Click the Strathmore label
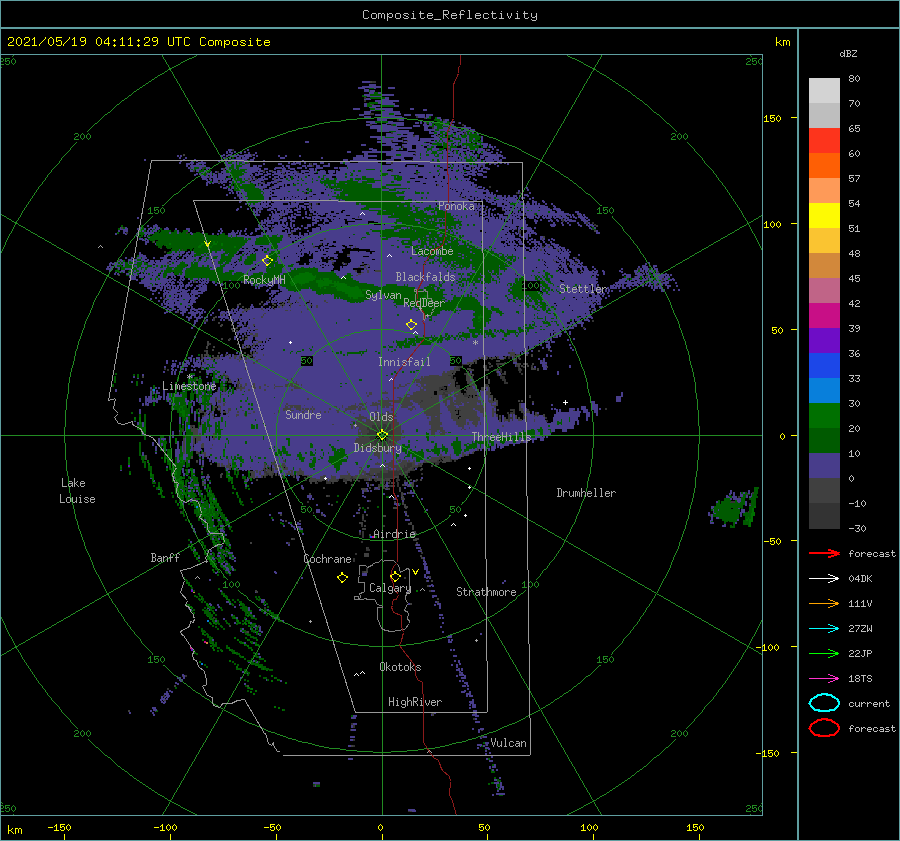The height and width of the screenshot is (841, 900). [x=486, y=592]
